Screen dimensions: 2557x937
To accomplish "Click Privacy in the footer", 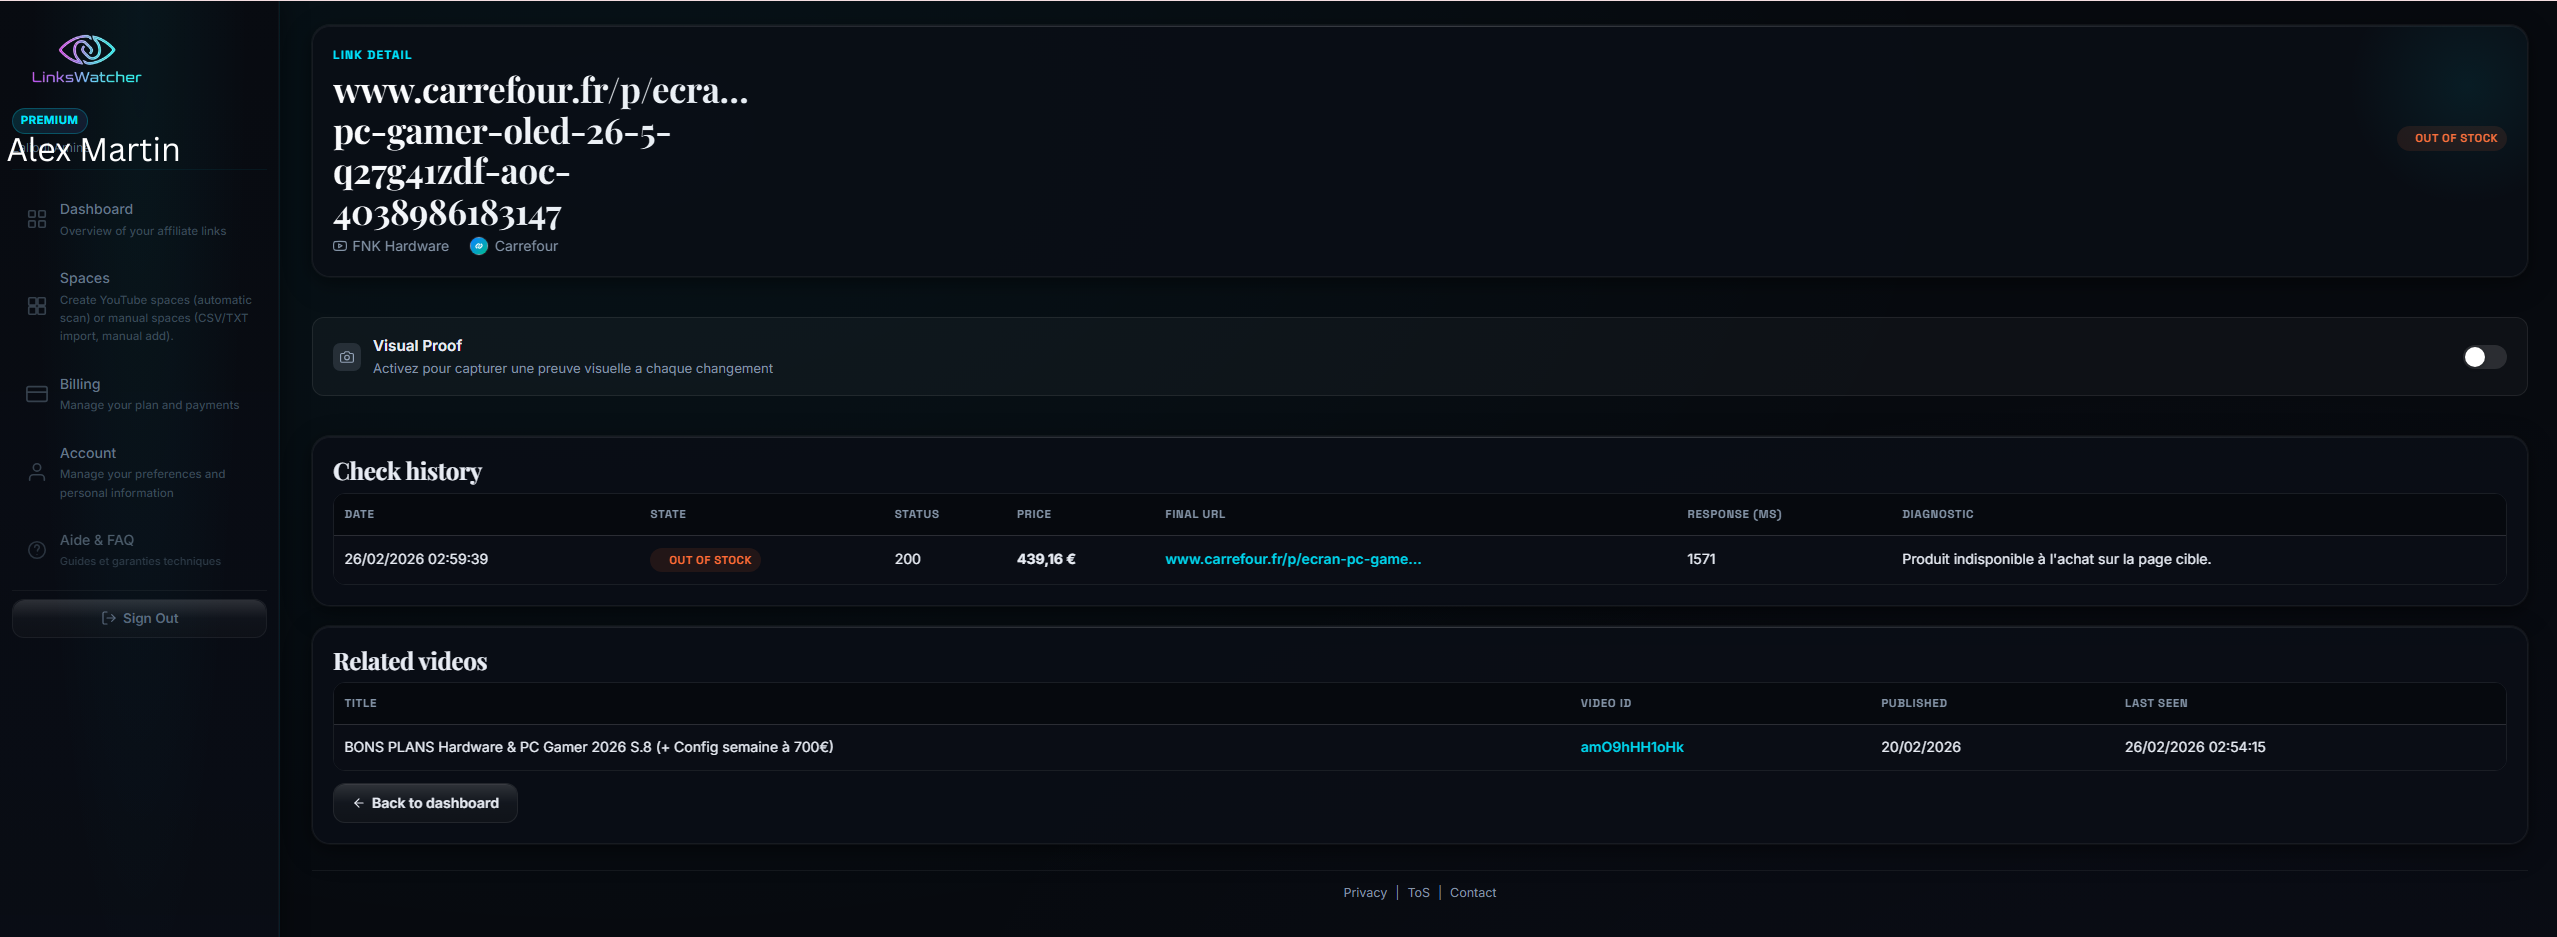I will pyautogui.click(x=1364, y=892).
